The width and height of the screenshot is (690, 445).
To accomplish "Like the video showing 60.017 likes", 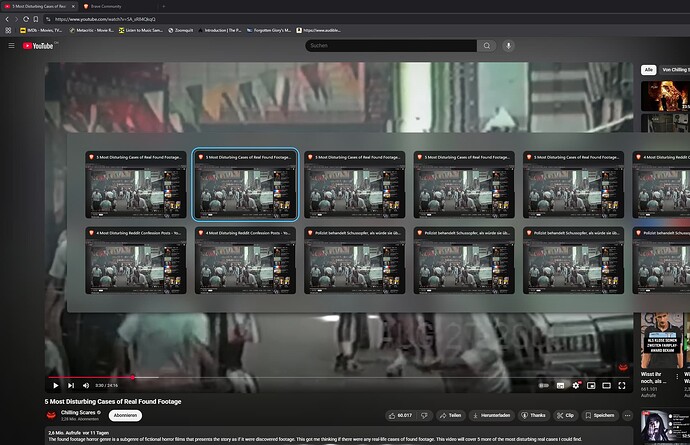I will click(x=400, y=416).
